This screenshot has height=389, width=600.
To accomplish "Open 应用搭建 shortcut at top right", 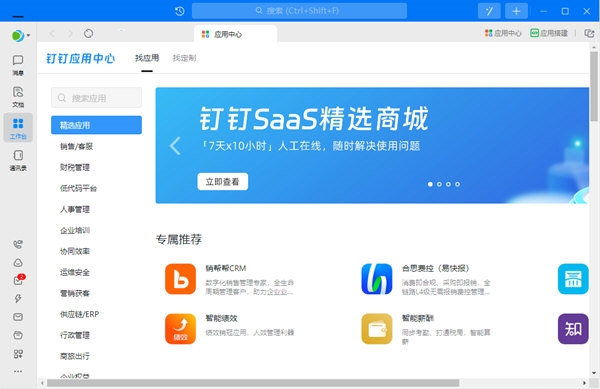I will (549, 33).
